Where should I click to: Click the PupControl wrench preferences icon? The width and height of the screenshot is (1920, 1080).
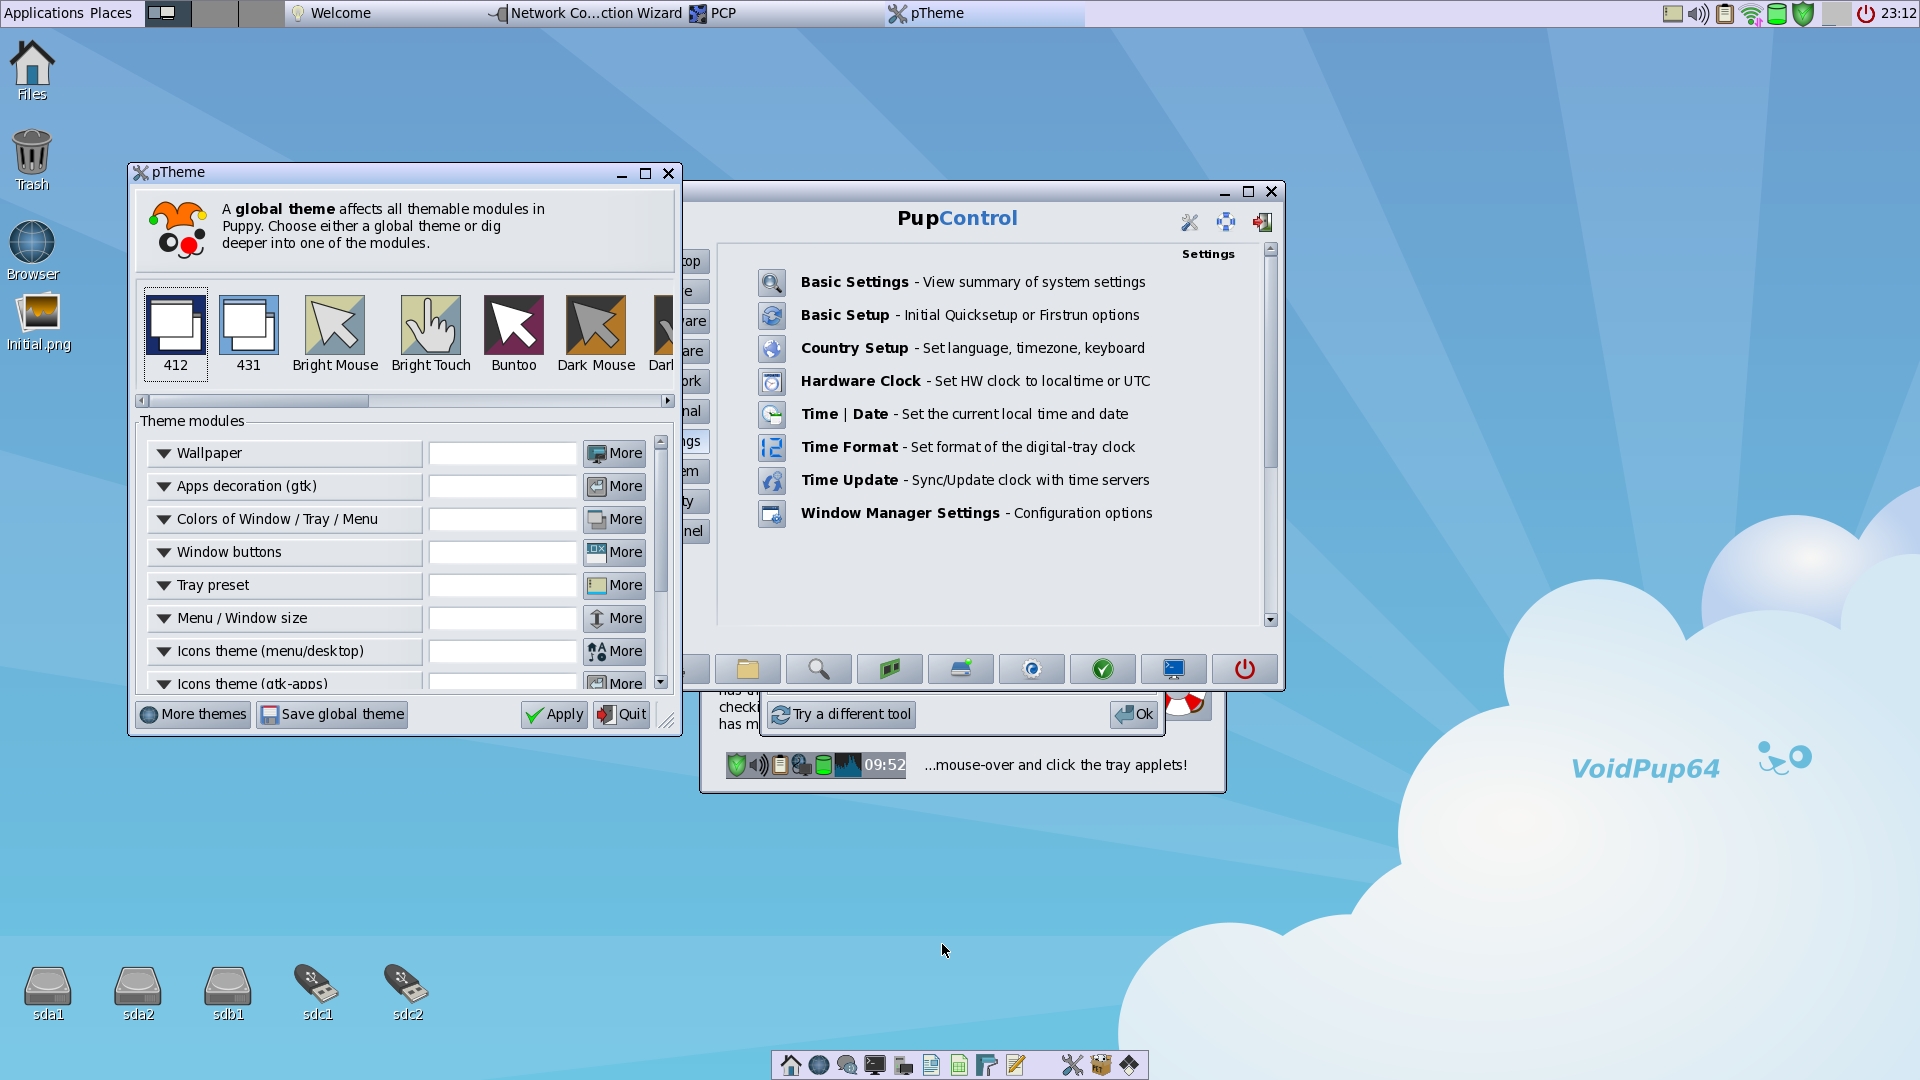pos(1189,222)
